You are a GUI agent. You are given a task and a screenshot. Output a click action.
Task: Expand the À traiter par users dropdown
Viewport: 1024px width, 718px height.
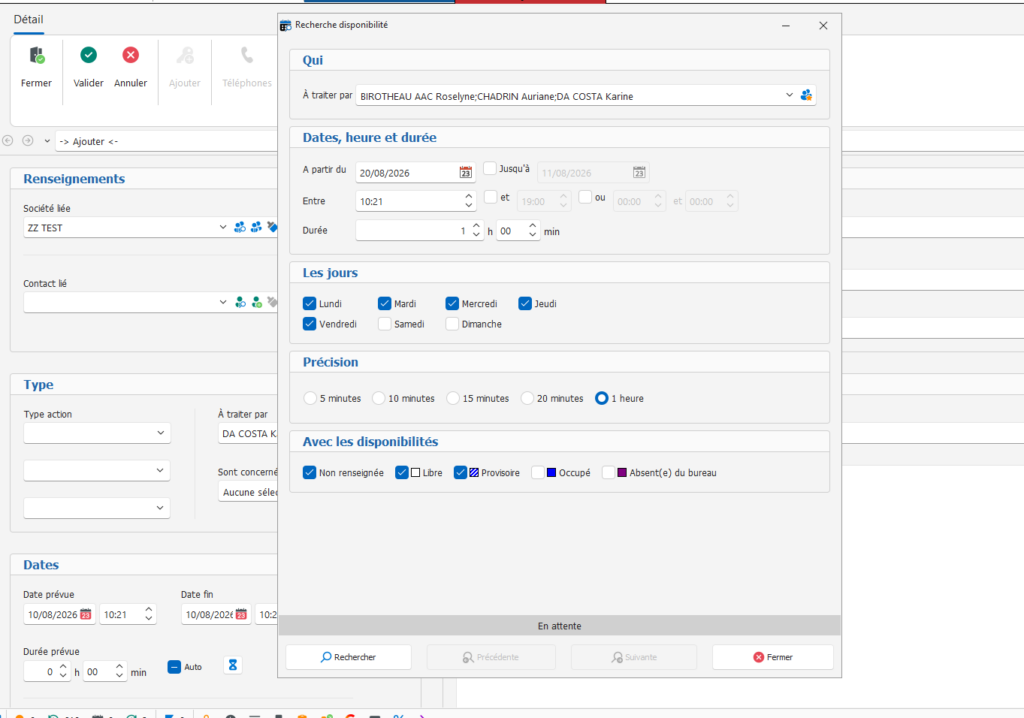(x=789, y=95)
